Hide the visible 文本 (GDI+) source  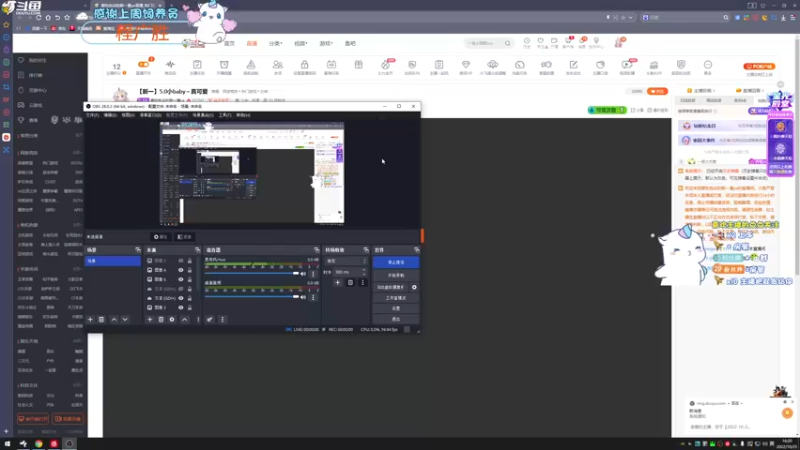(x=181, y=298)
